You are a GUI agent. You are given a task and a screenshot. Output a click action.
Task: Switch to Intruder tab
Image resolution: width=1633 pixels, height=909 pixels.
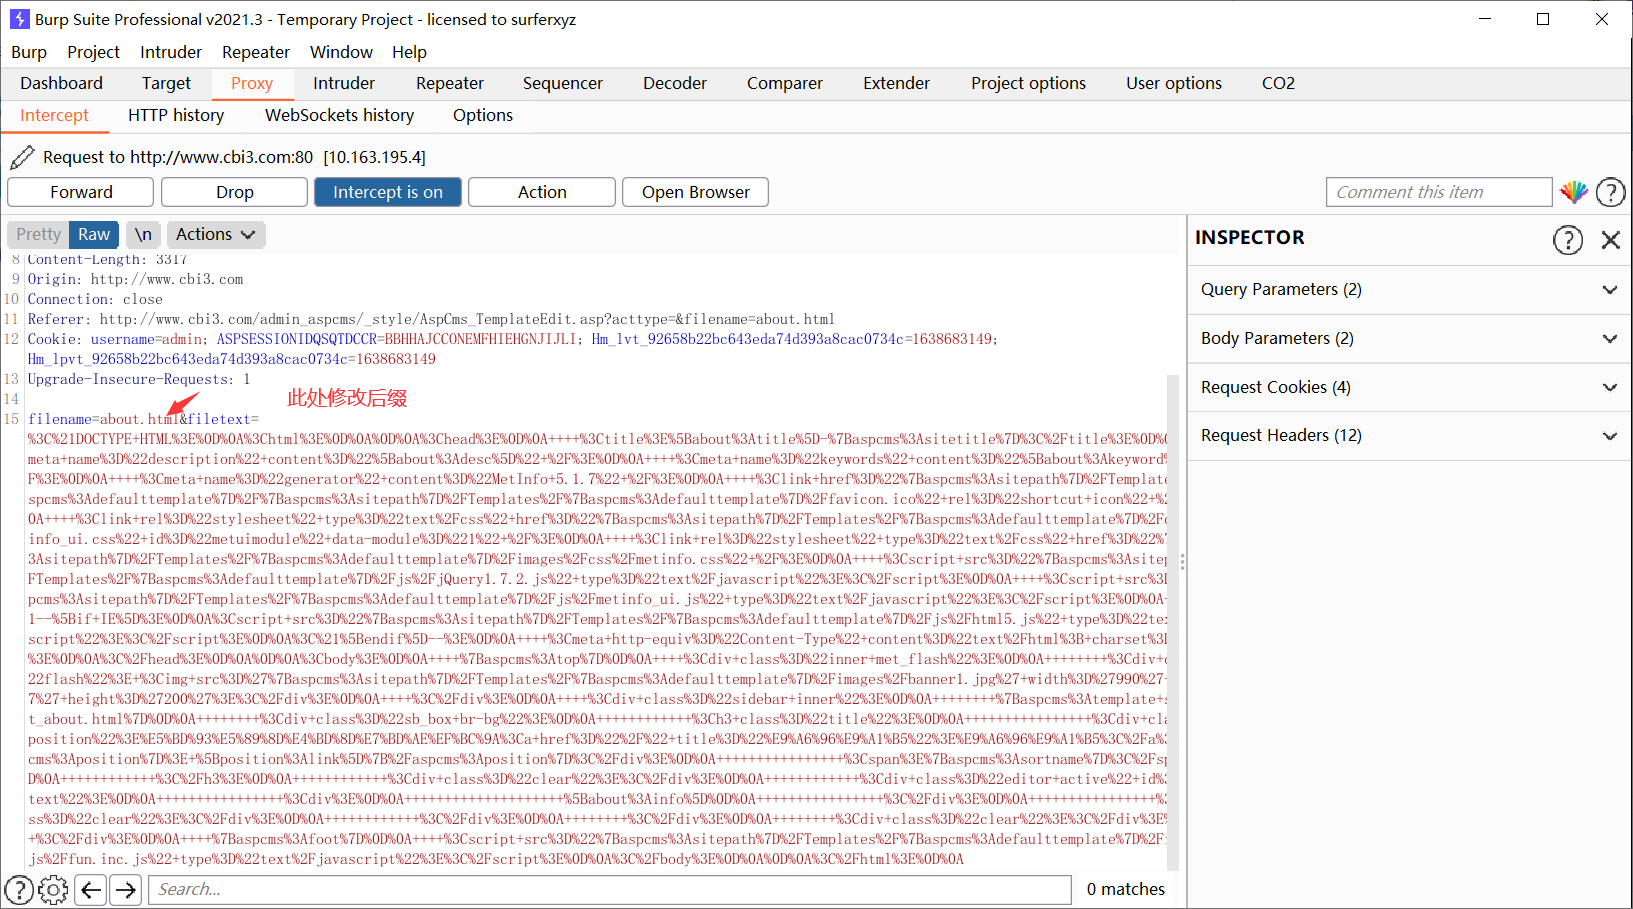(344, 83)
